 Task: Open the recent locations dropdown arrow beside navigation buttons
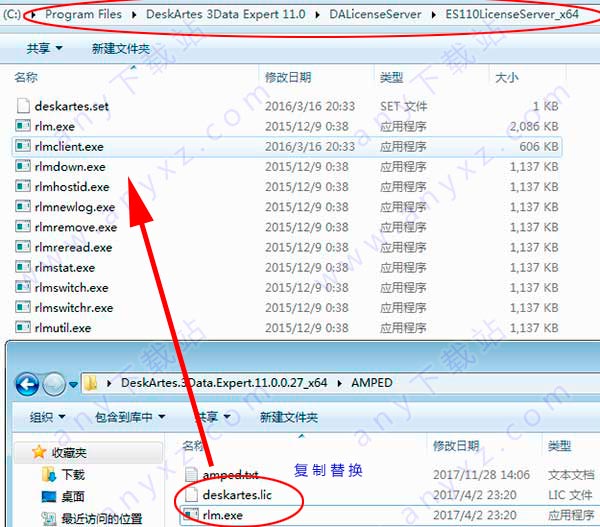coord(73,384)
